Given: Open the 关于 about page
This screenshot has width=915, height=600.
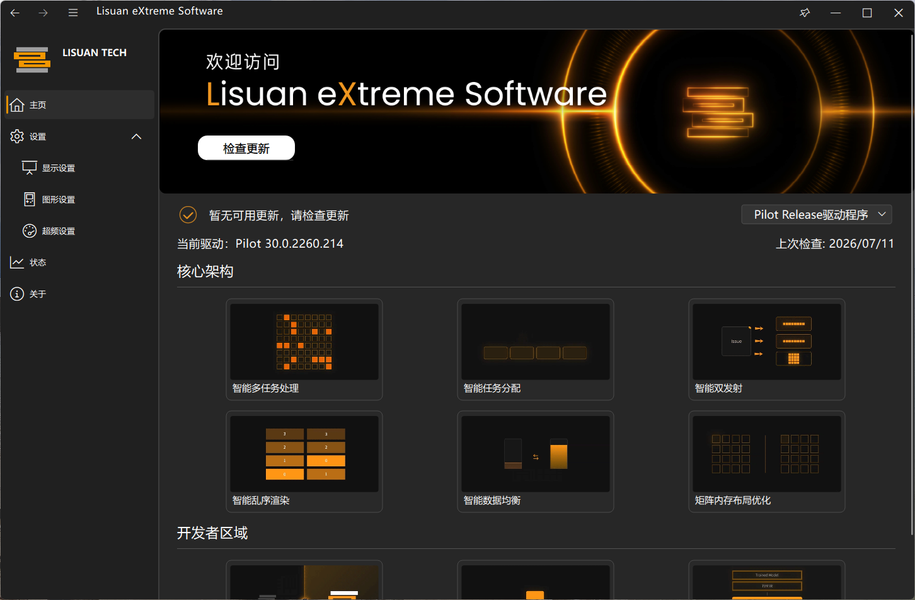Looking at the screenshot, I should coord(80,294).
